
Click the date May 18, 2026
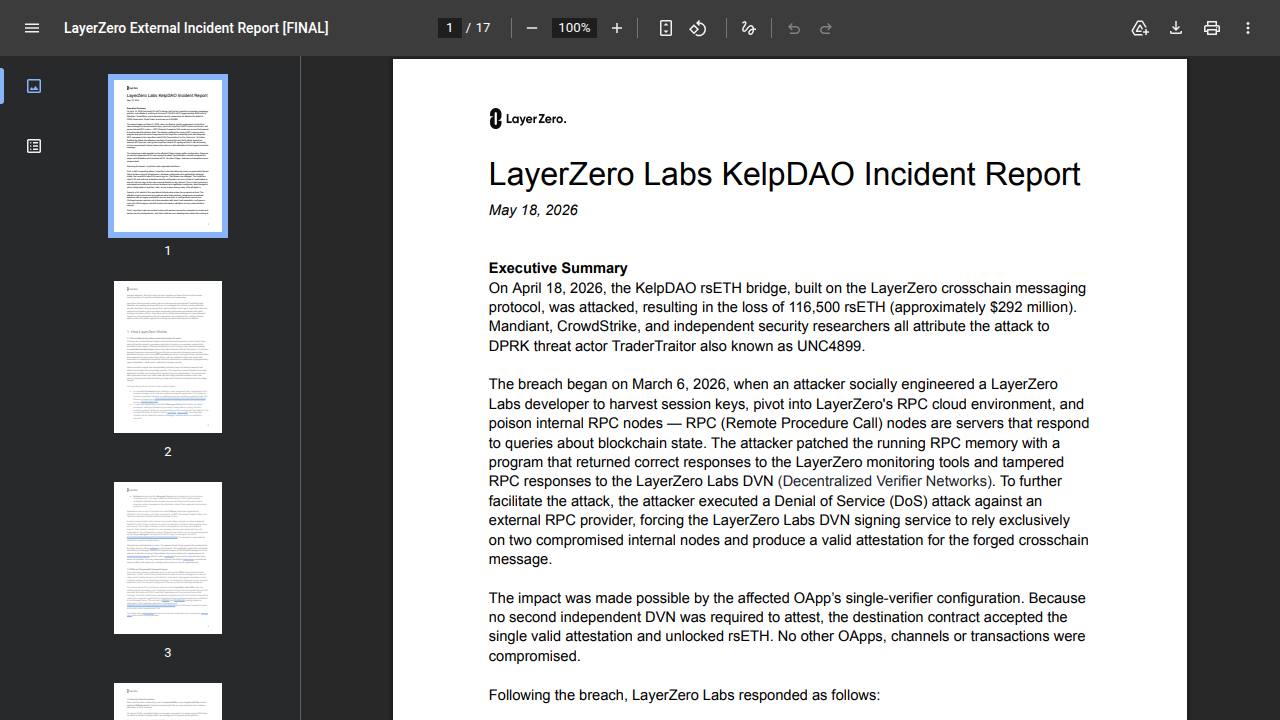click(x=533, y=210)
